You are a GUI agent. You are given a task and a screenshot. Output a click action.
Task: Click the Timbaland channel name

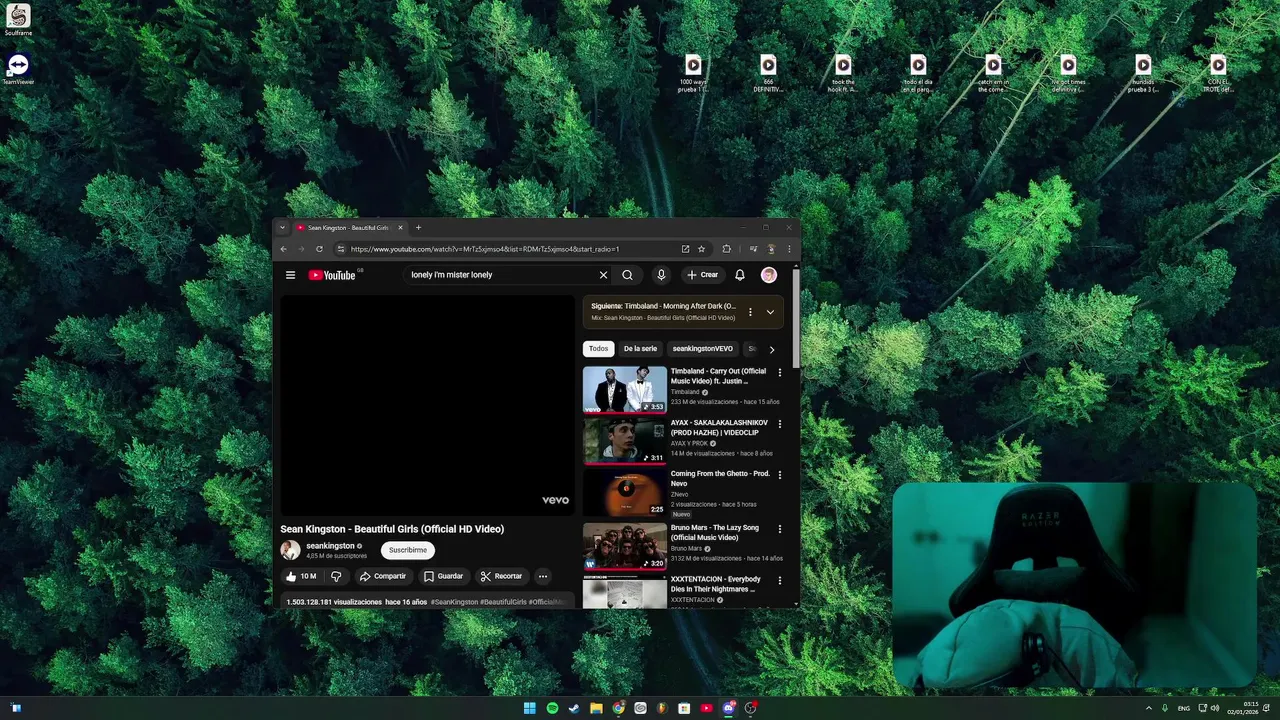point(685,392)
